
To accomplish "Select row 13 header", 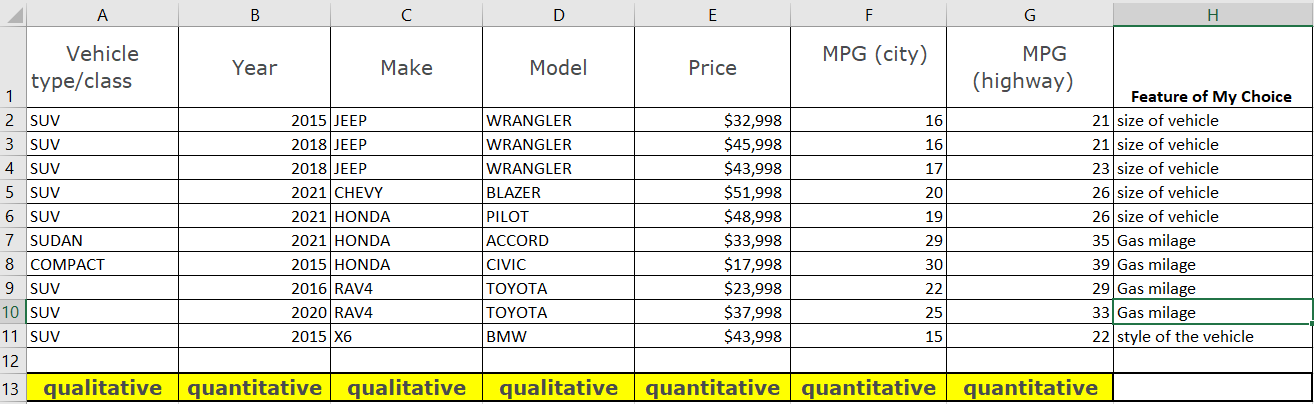I will pos(13,388).
